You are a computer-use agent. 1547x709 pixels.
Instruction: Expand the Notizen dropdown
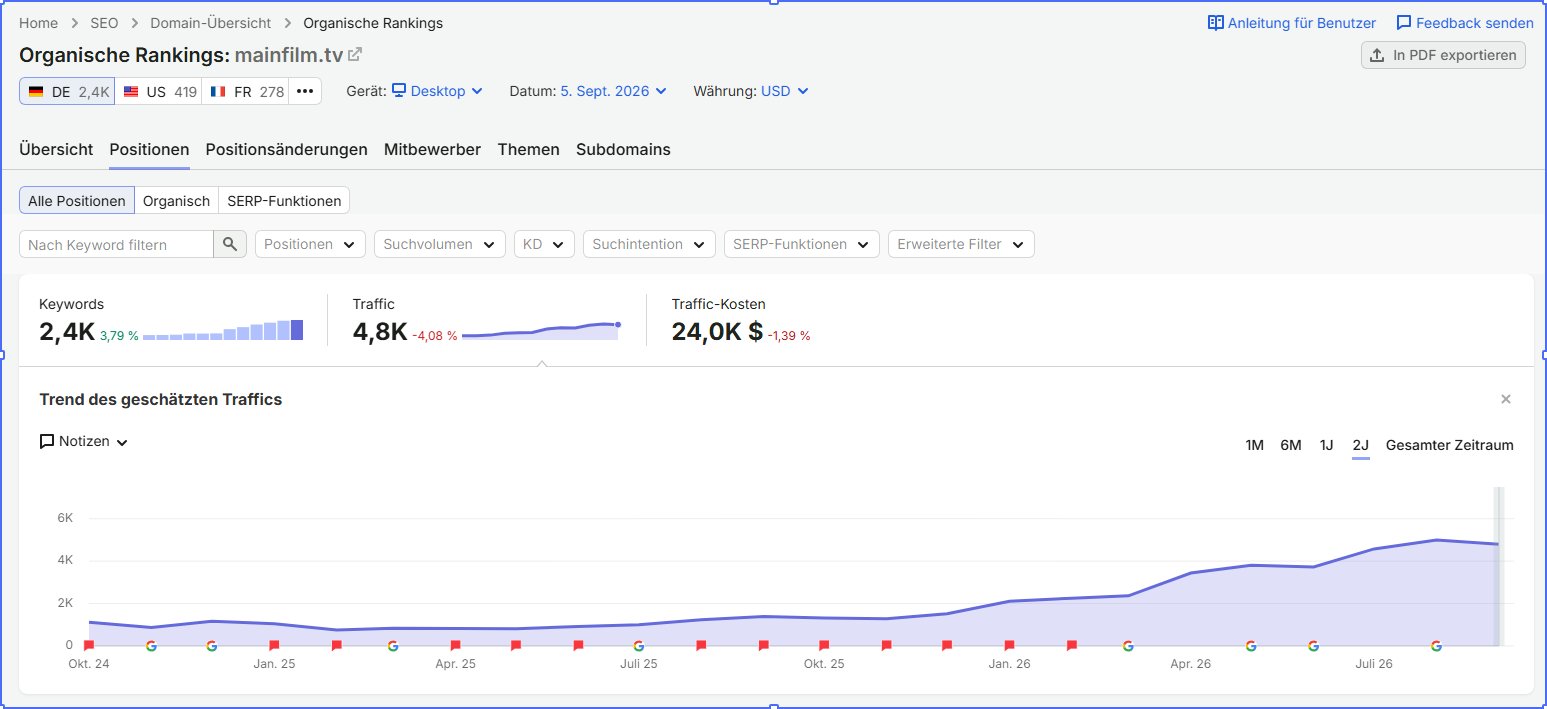click(x=84, y=441)
